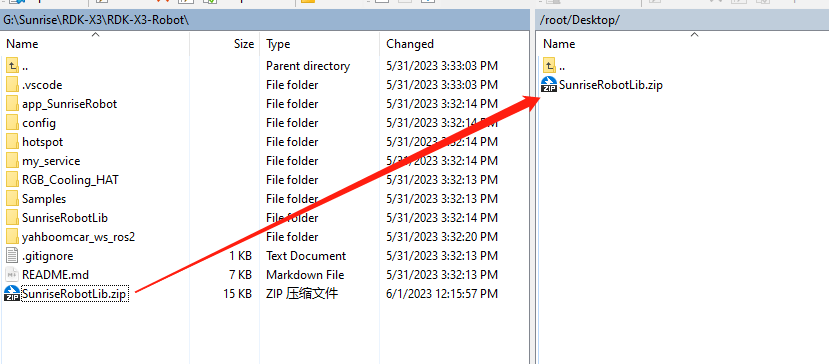This screenshot has width=829, height=364.
Task: Click the remote SunriseRobotLib.zip ZIP icon
Action: click(550, 85)
